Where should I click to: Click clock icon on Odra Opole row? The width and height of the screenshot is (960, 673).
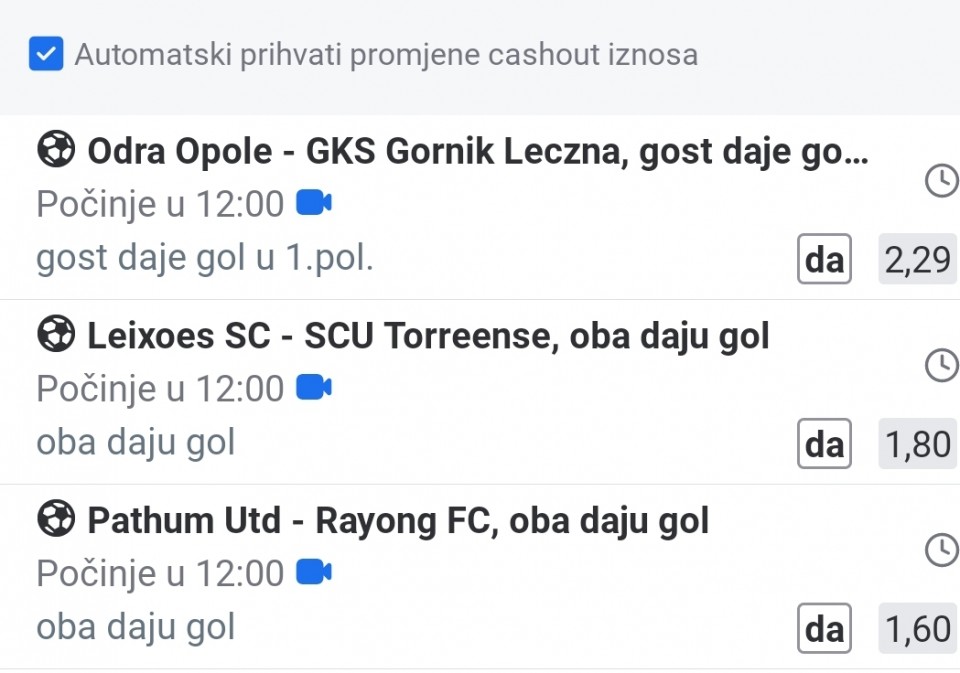click(x=941, y=181)
